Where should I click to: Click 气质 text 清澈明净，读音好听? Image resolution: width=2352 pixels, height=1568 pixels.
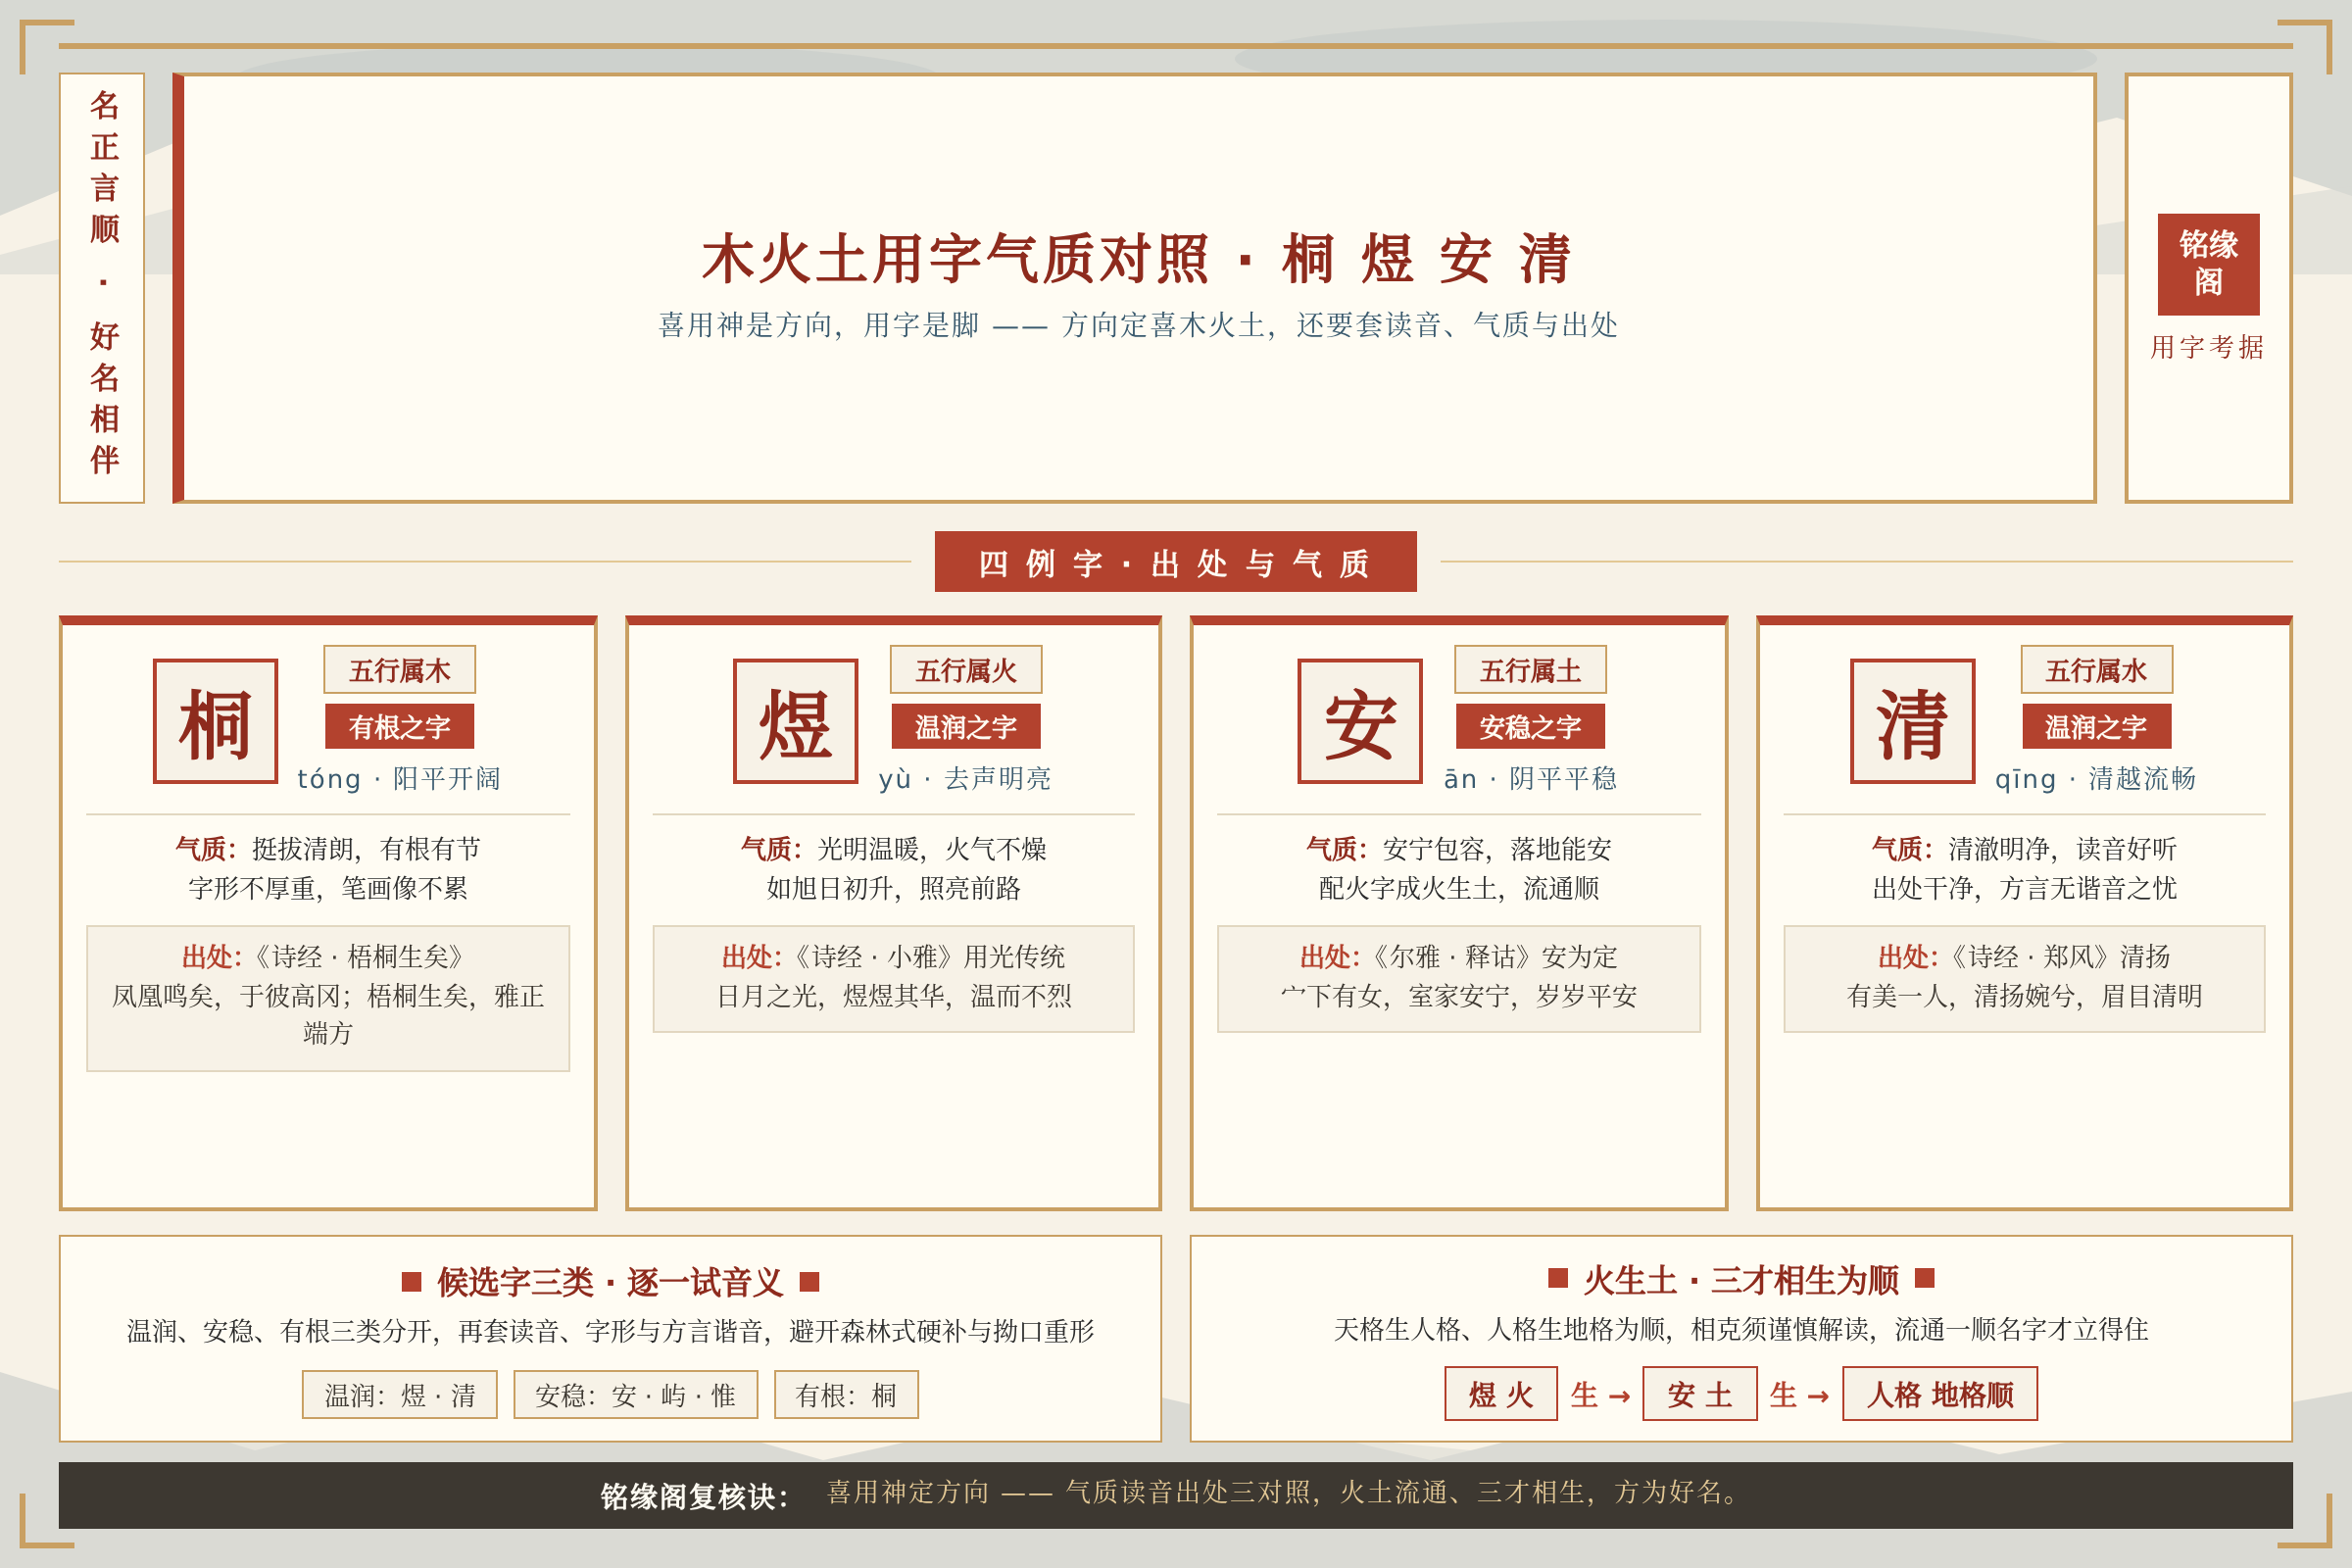coord(2062,849)
